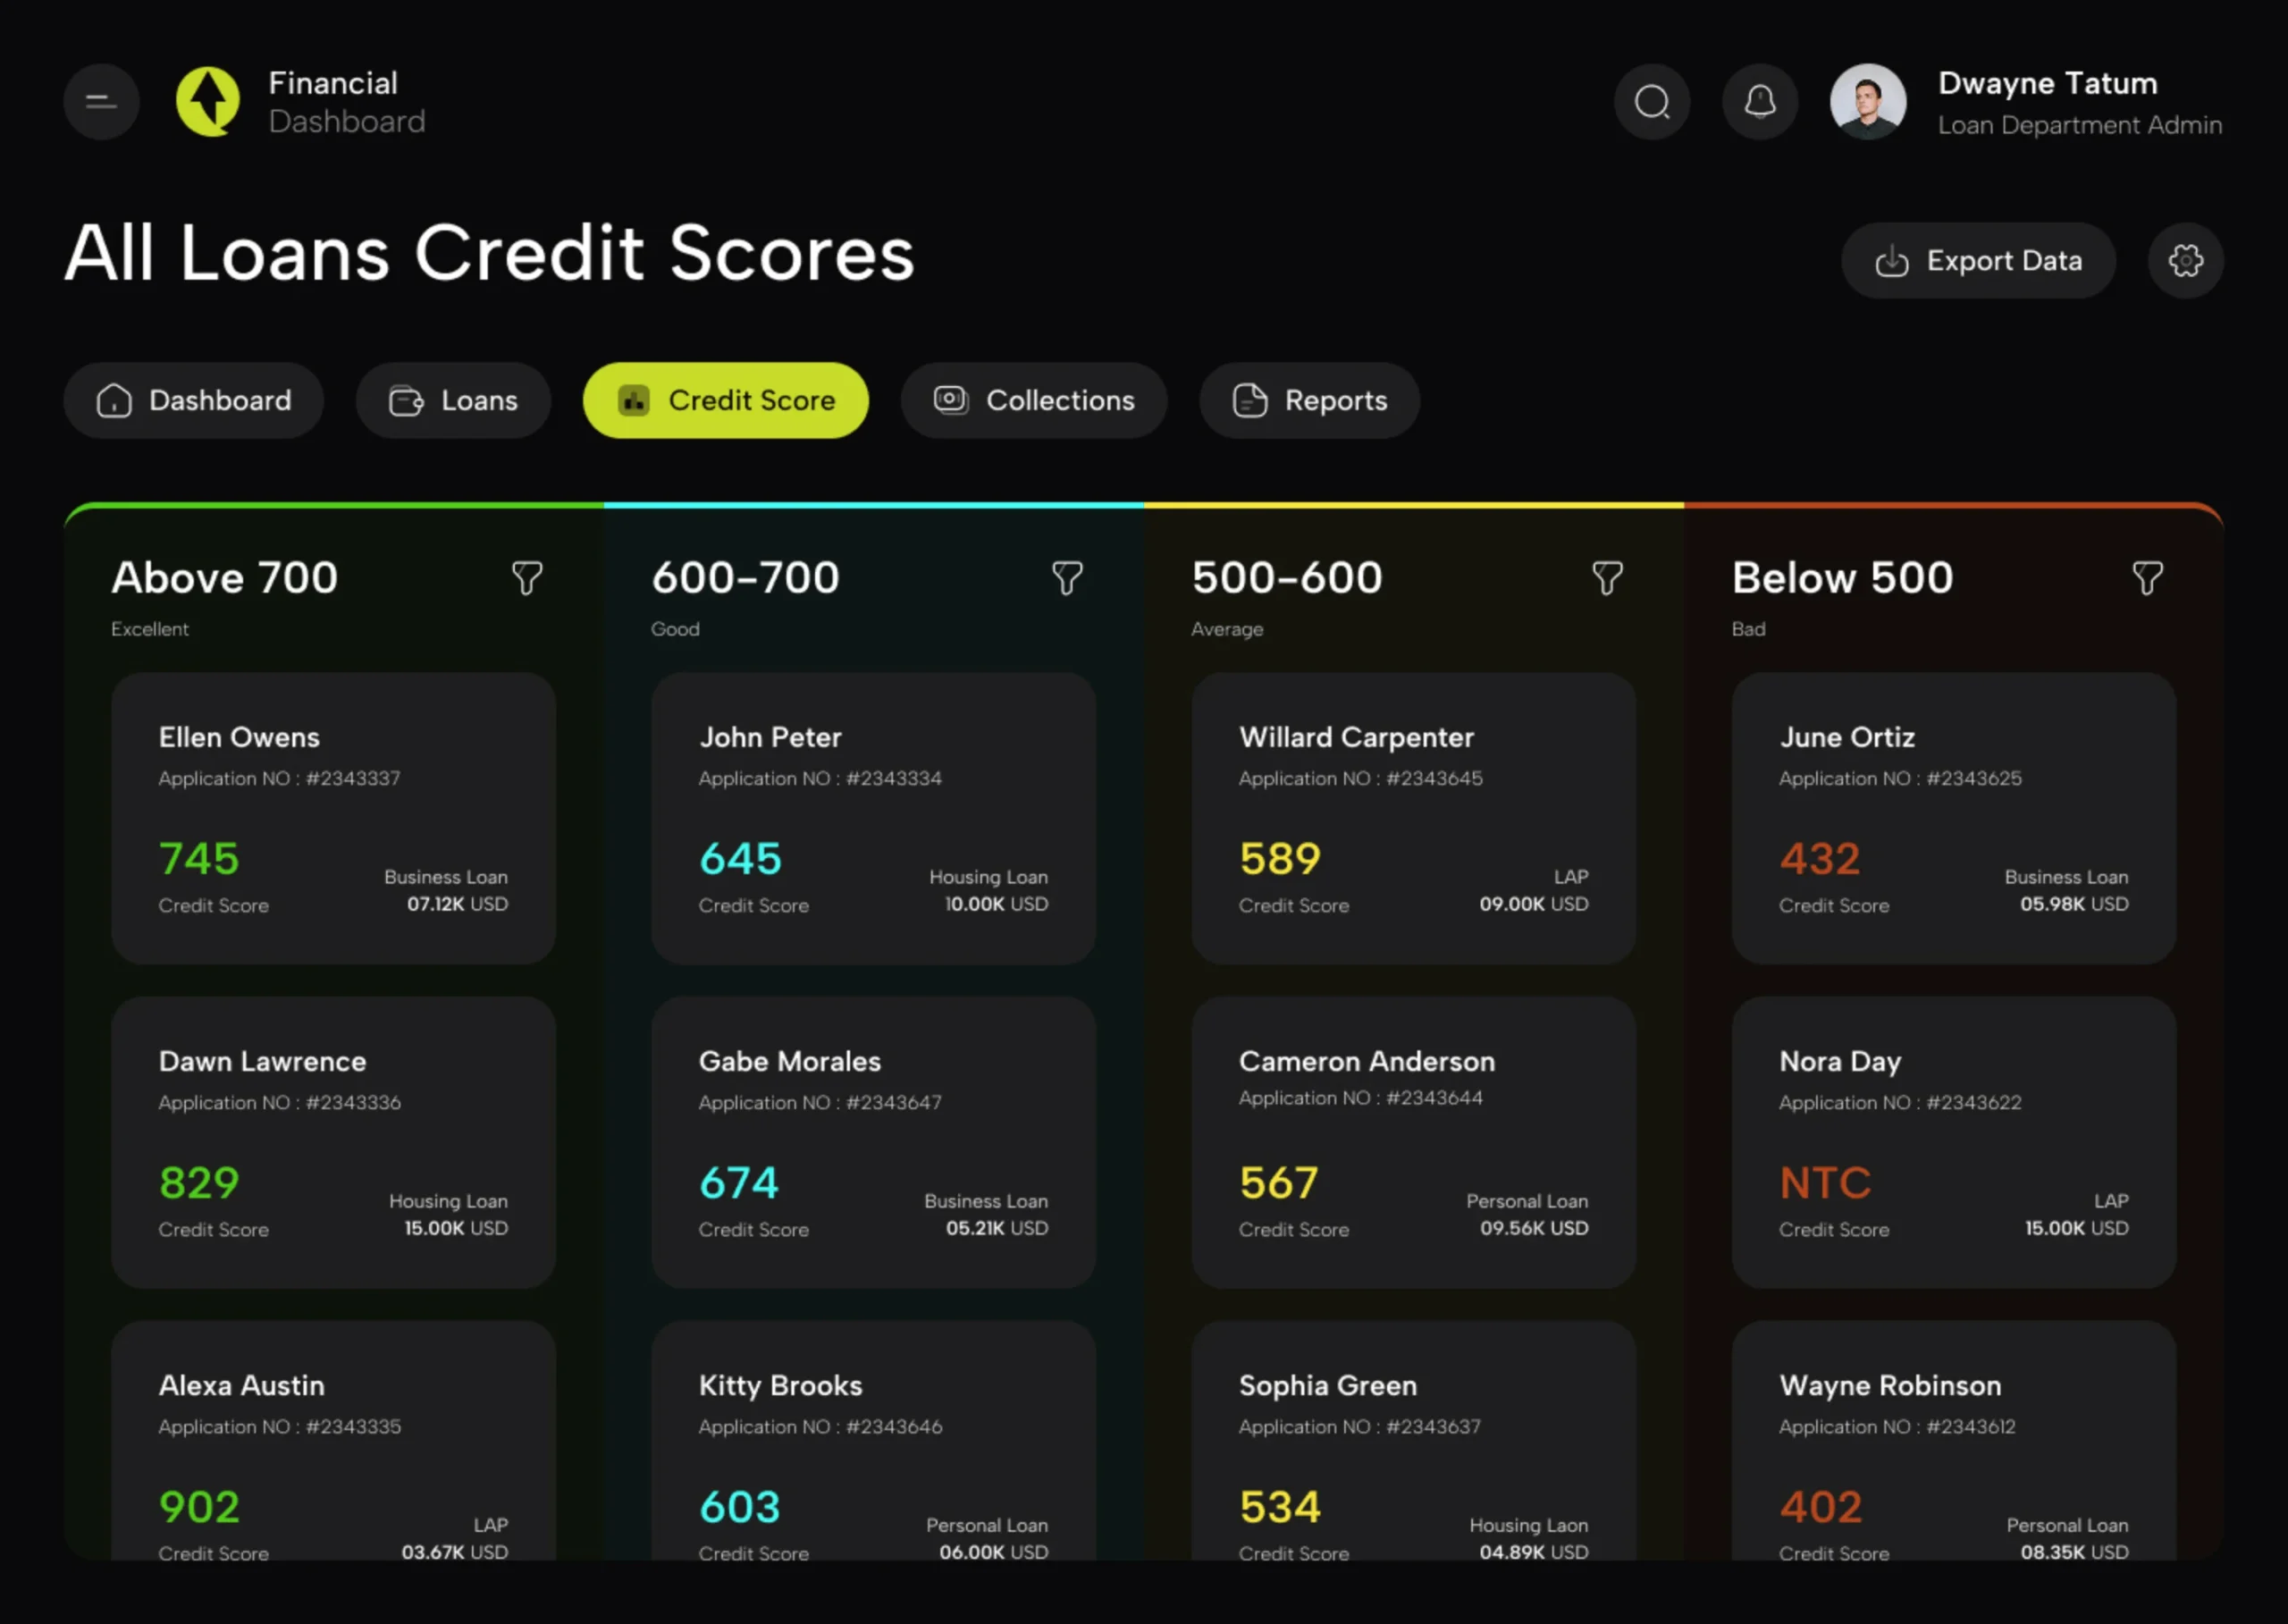Click the Export Data button
The image size is (2288, 1624).
tap(1978, 261)
